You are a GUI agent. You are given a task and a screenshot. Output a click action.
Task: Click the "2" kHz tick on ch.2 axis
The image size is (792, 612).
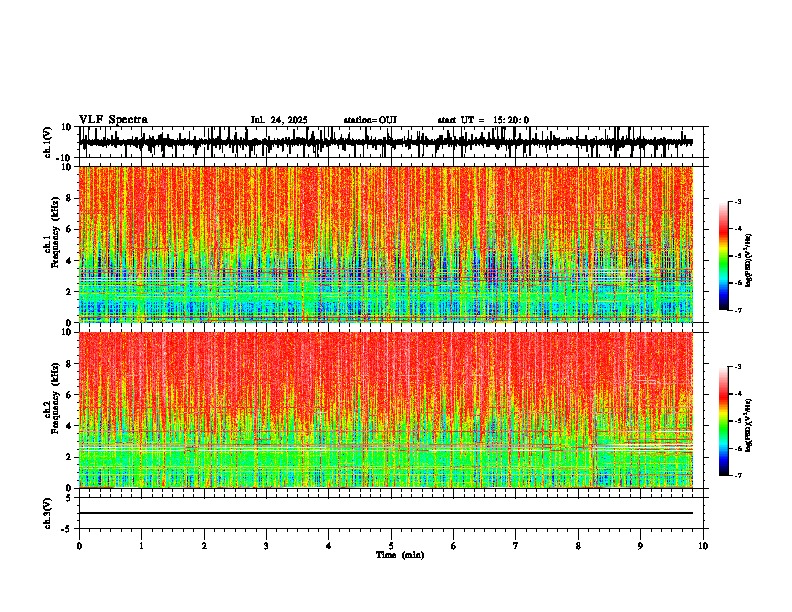[69, 457]
